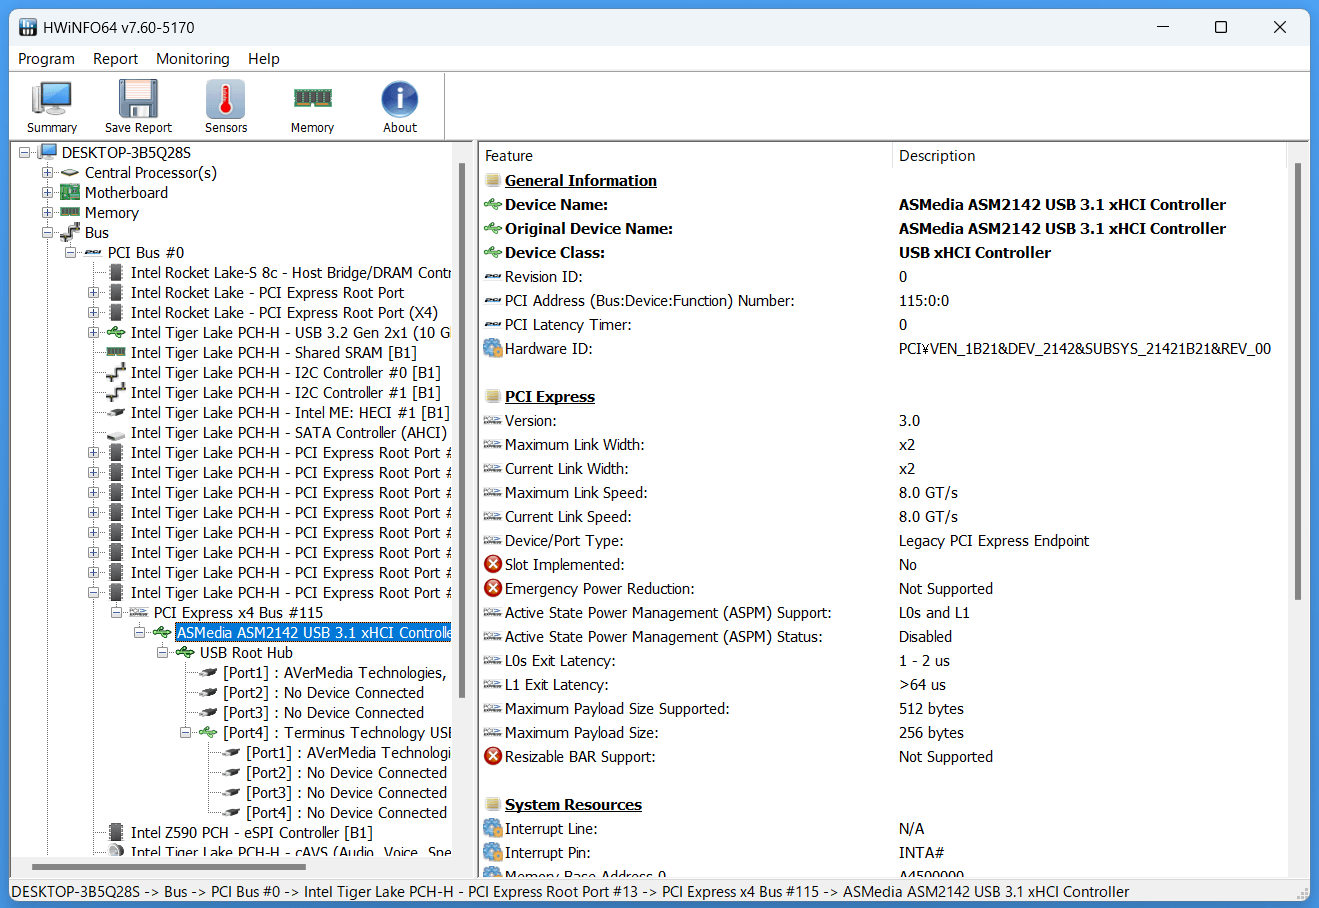Collapse the Bus tree node

(47, 232)
